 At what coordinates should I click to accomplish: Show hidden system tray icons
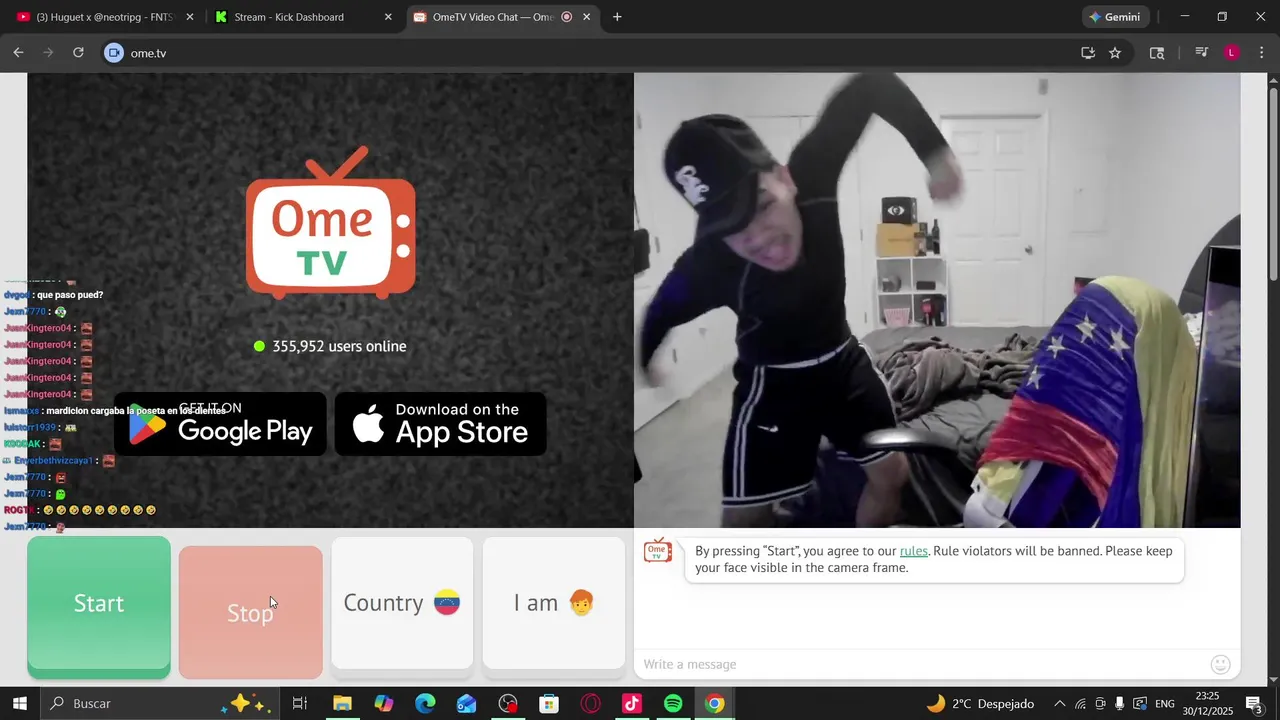coord(1060,703)
